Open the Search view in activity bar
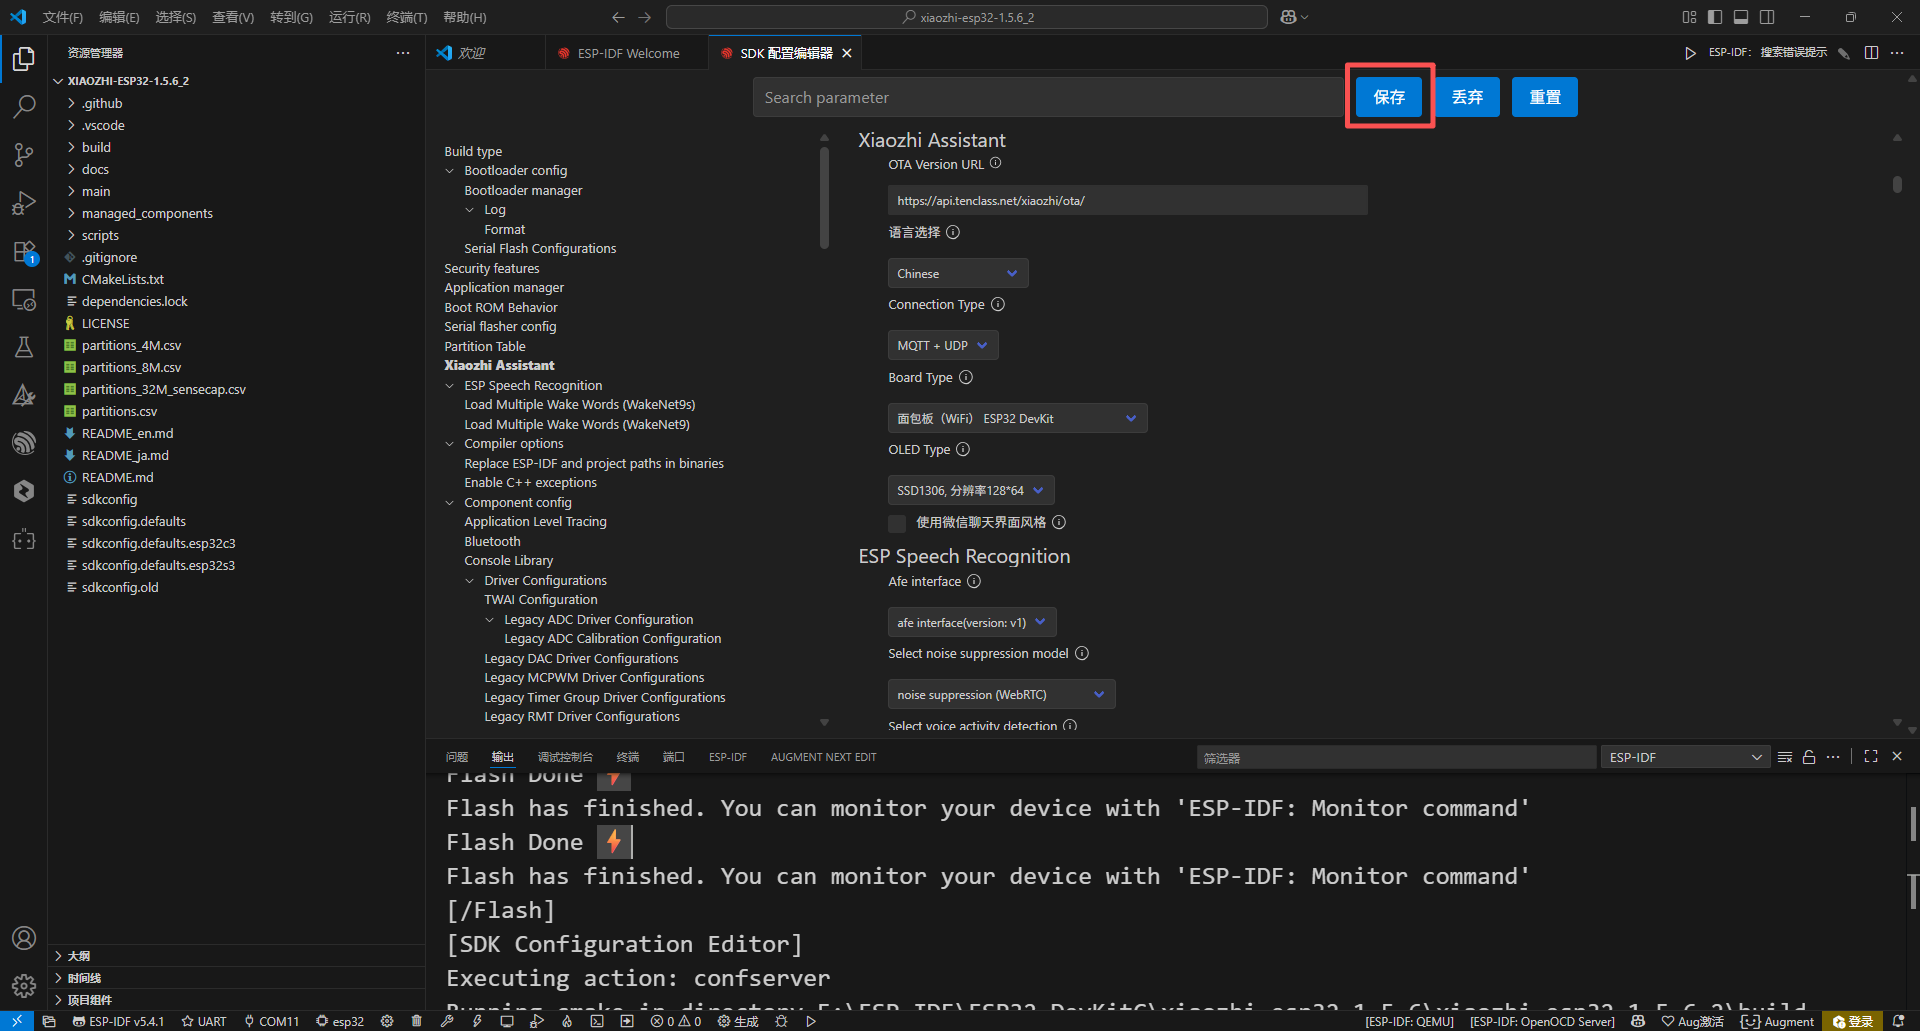The image size is (1920, 1031). click(x=24, y=106)
